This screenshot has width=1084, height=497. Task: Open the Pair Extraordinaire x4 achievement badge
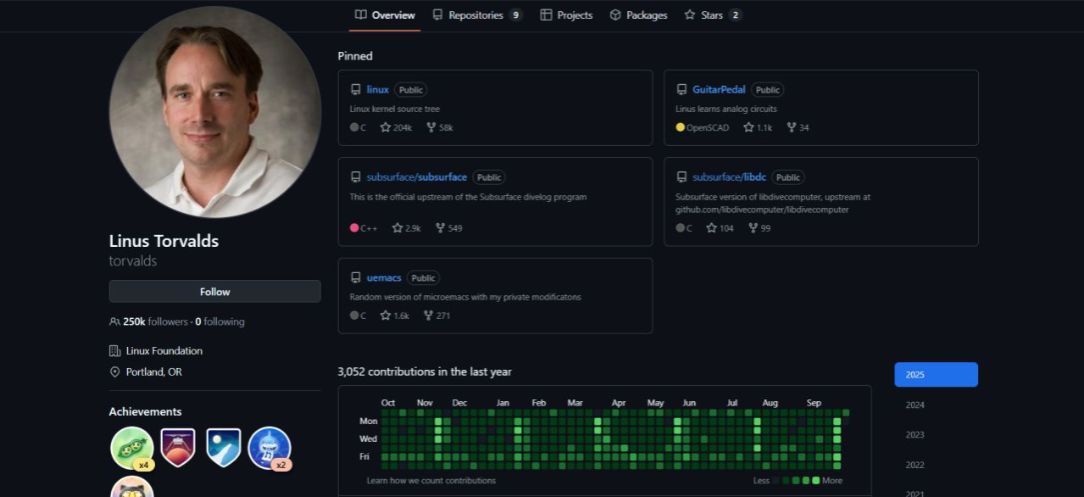132,449
